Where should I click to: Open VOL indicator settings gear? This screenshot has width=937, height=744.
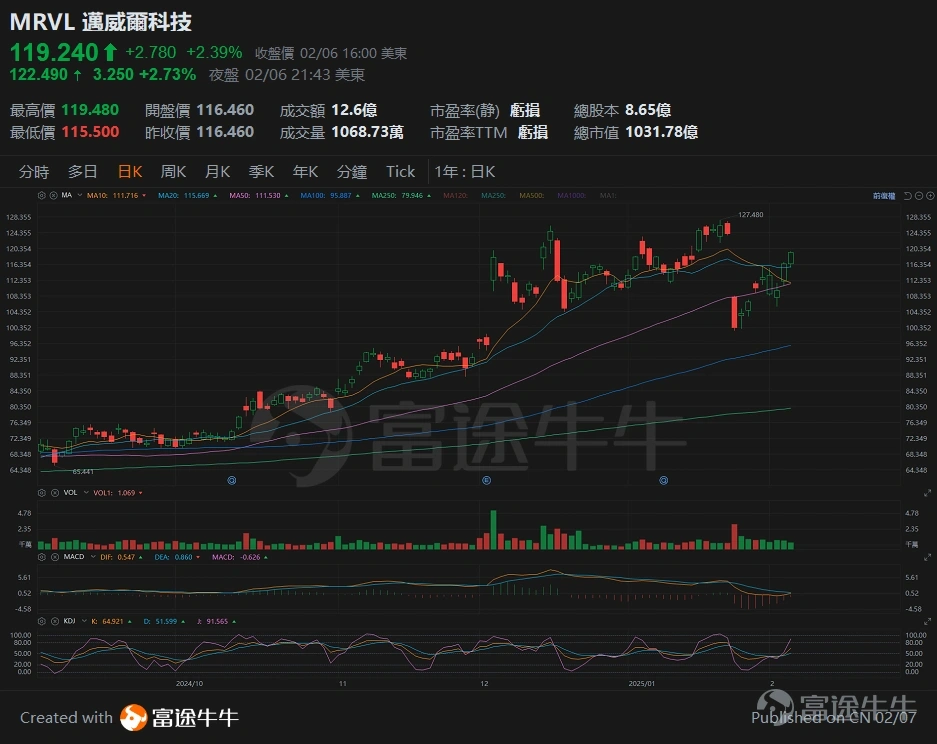pyautogui.click(x=42, y=493)
